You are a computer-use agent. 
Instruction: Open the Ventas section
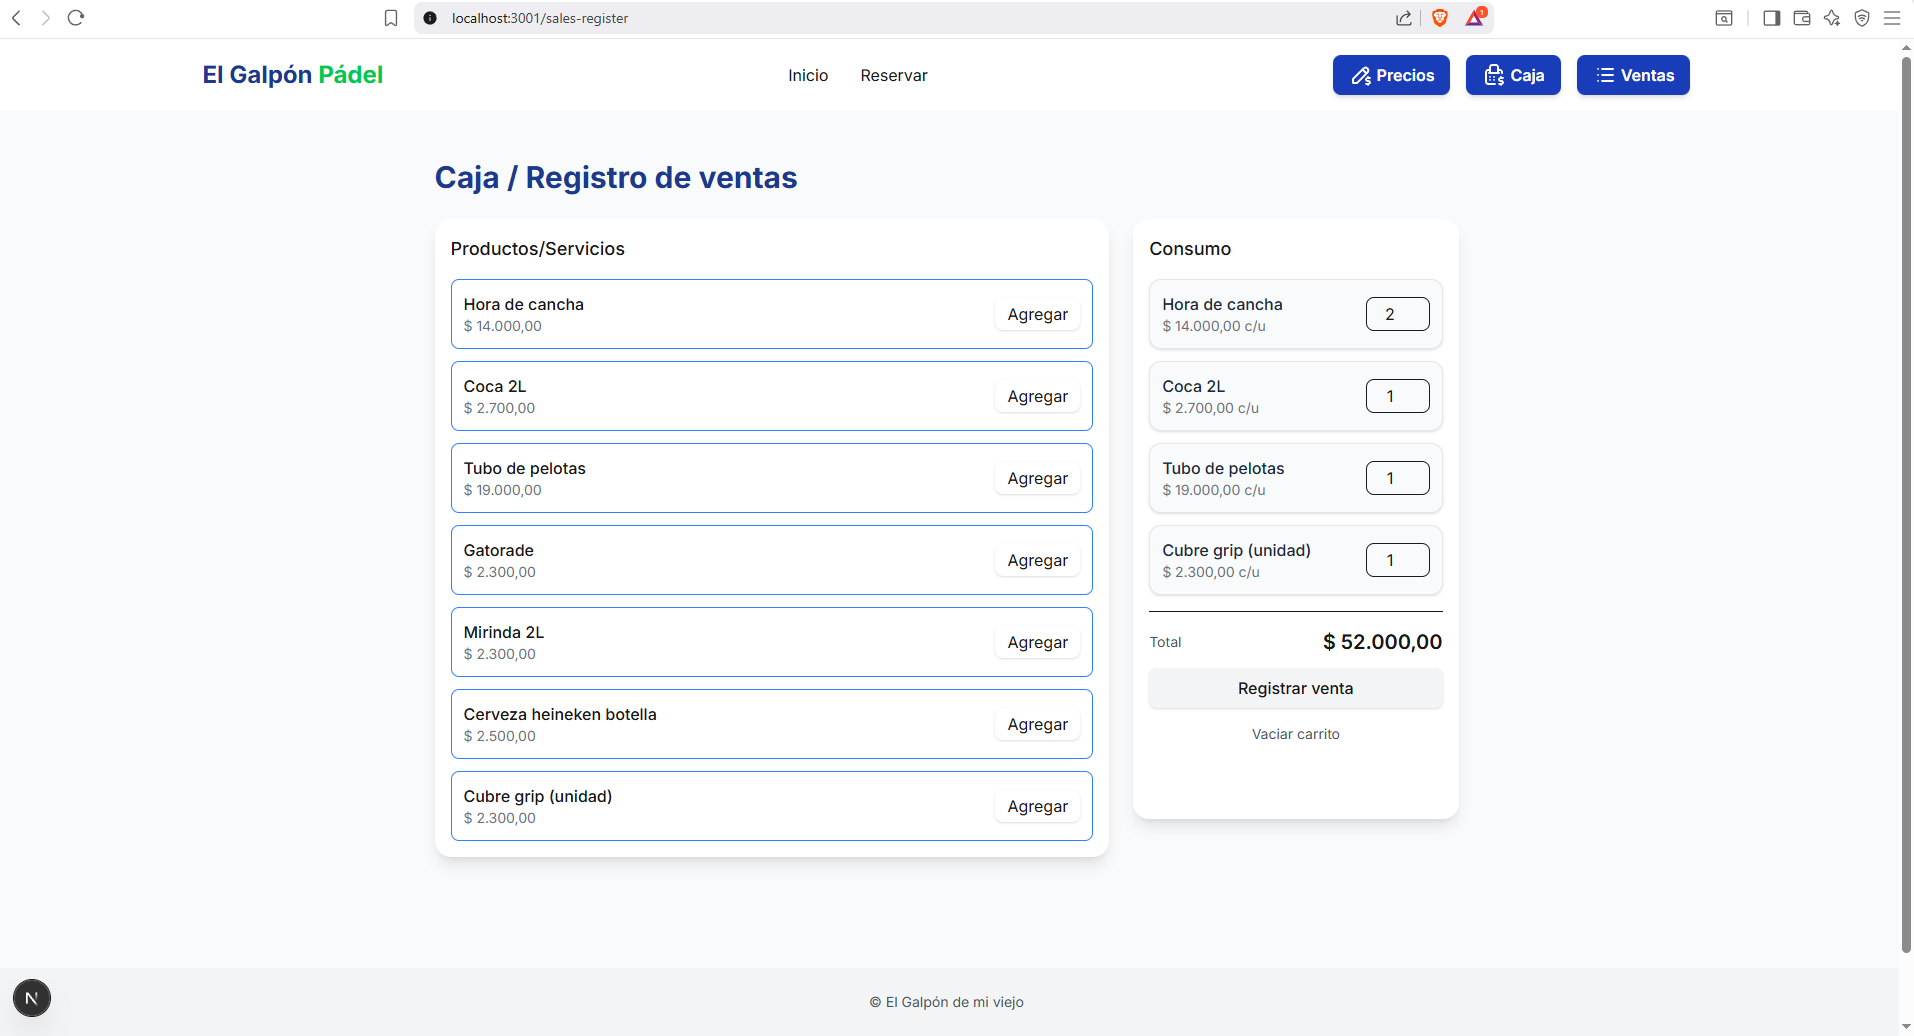click(1632, 75)
